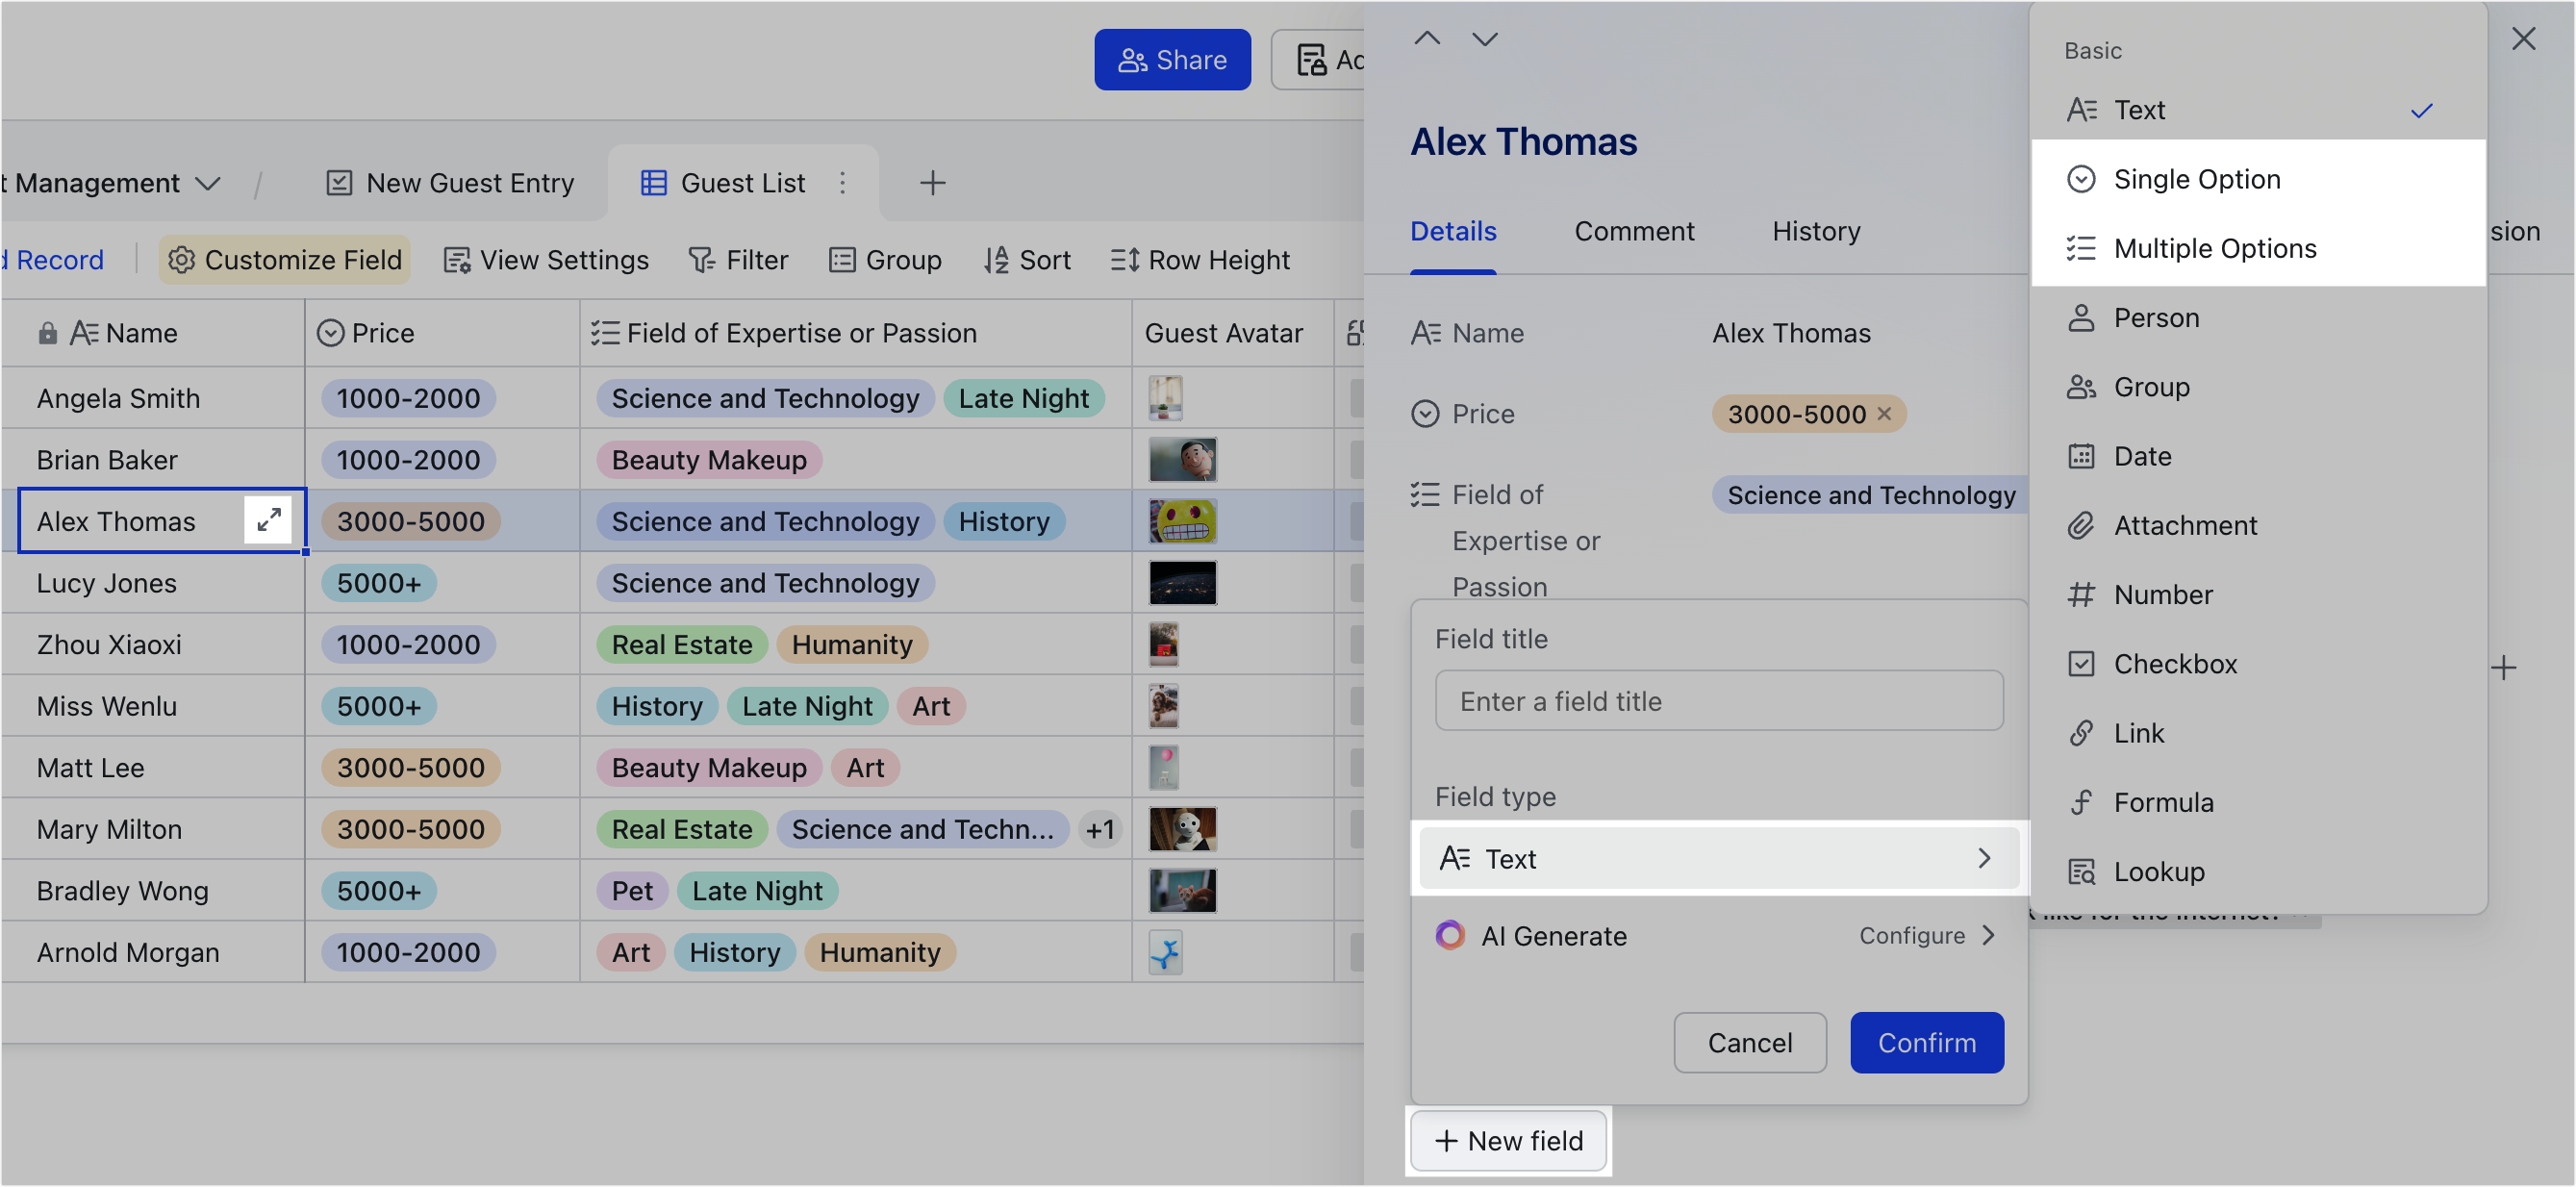The image size is (2576, 1187).
Task: Expand the AI Generate Configure chevron
Action: [1988, 935]
